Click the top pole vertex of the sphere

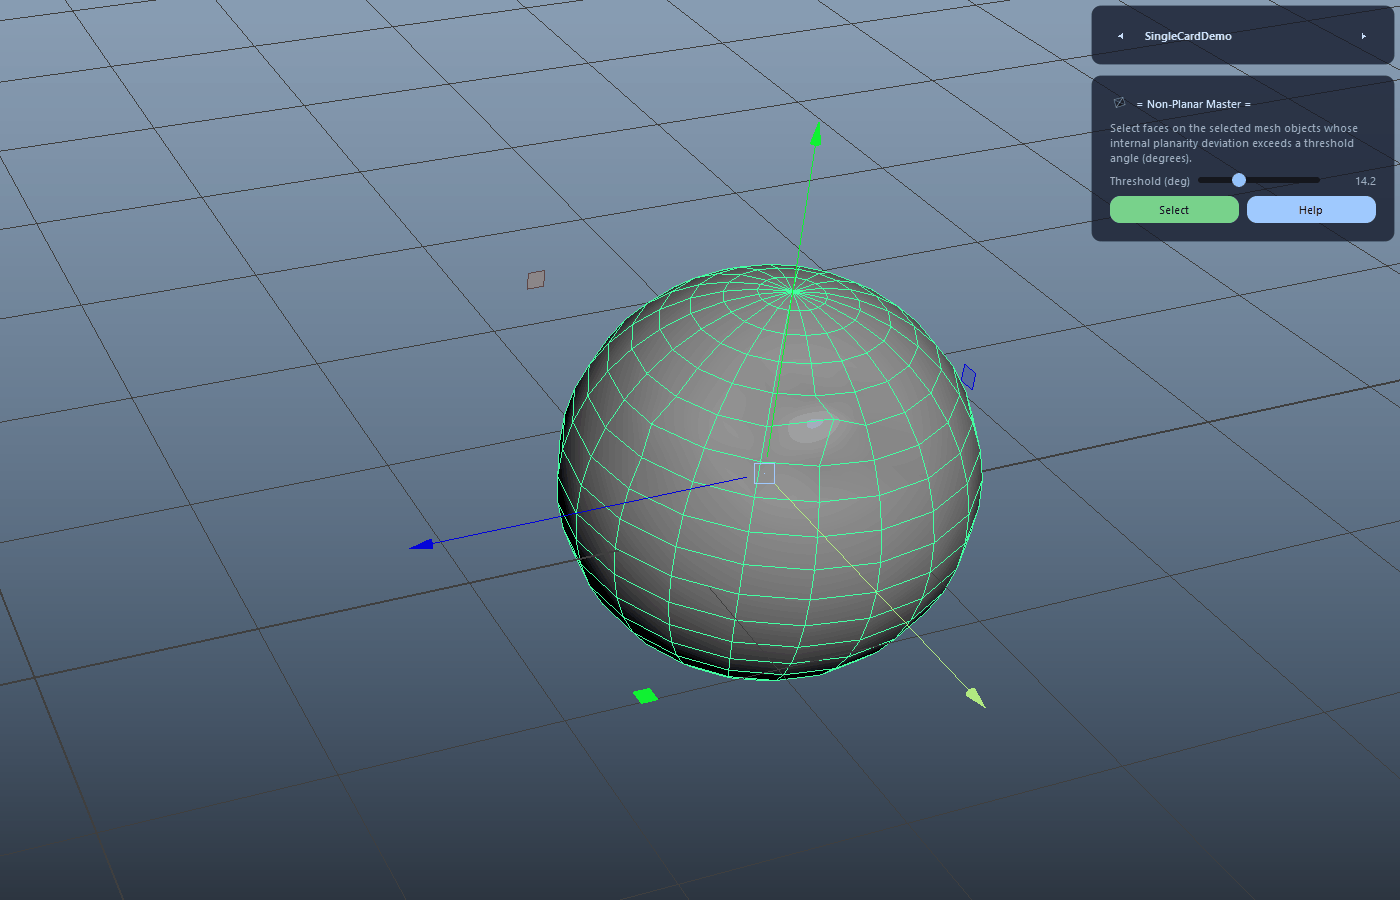tap(793, 291)
